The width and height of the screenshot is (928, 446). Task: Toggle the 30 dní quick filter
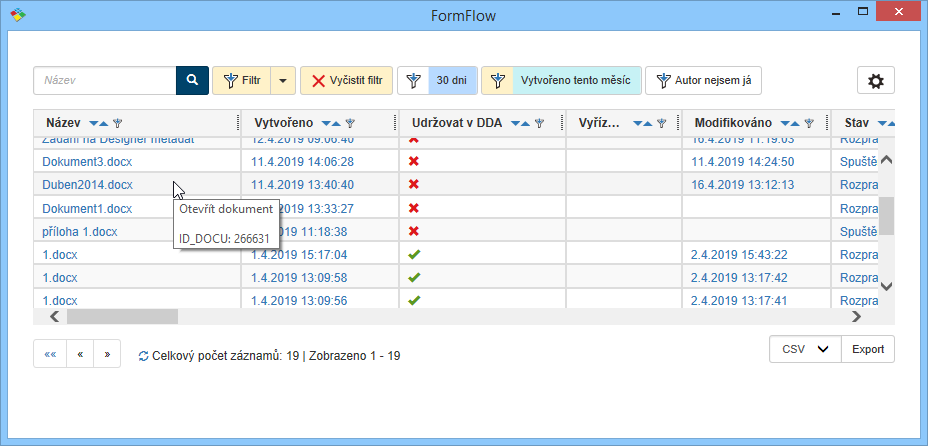pos(437,81)
